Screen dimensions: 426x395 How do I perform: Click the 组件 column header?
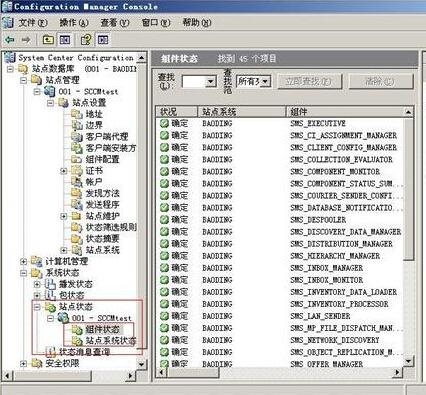click(345, 112)
